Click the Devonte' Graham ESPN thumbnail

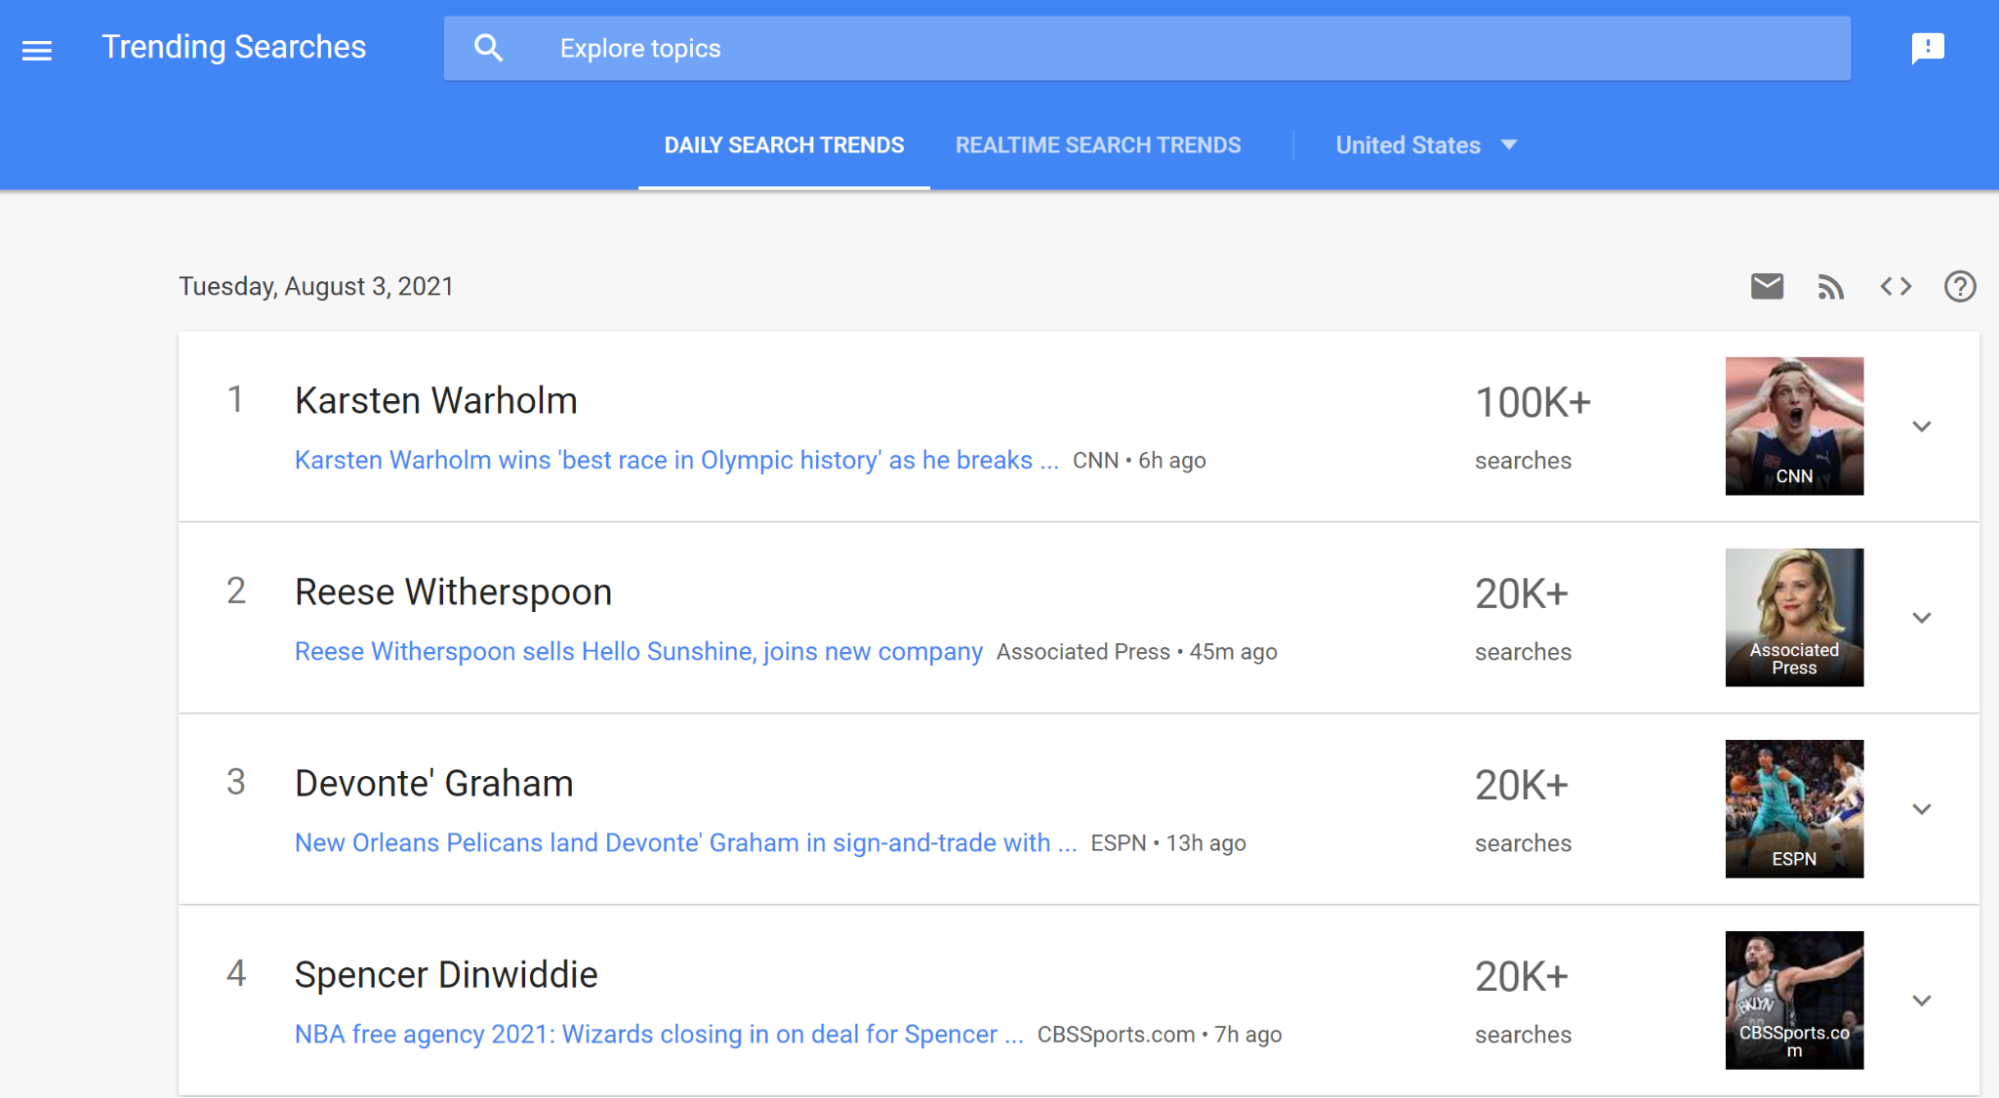click(x=1794, y=809)
